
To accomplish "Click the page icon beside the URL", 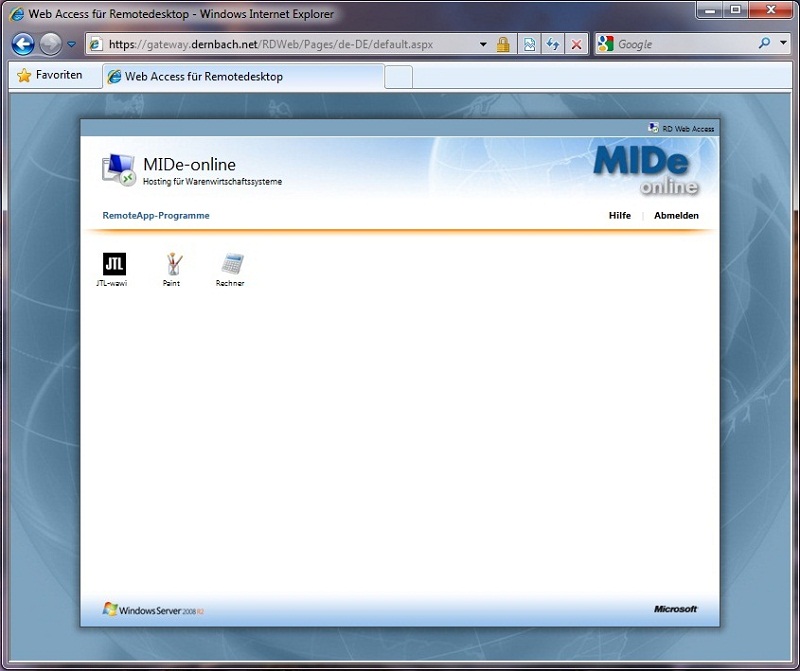I will pos(96,44).
